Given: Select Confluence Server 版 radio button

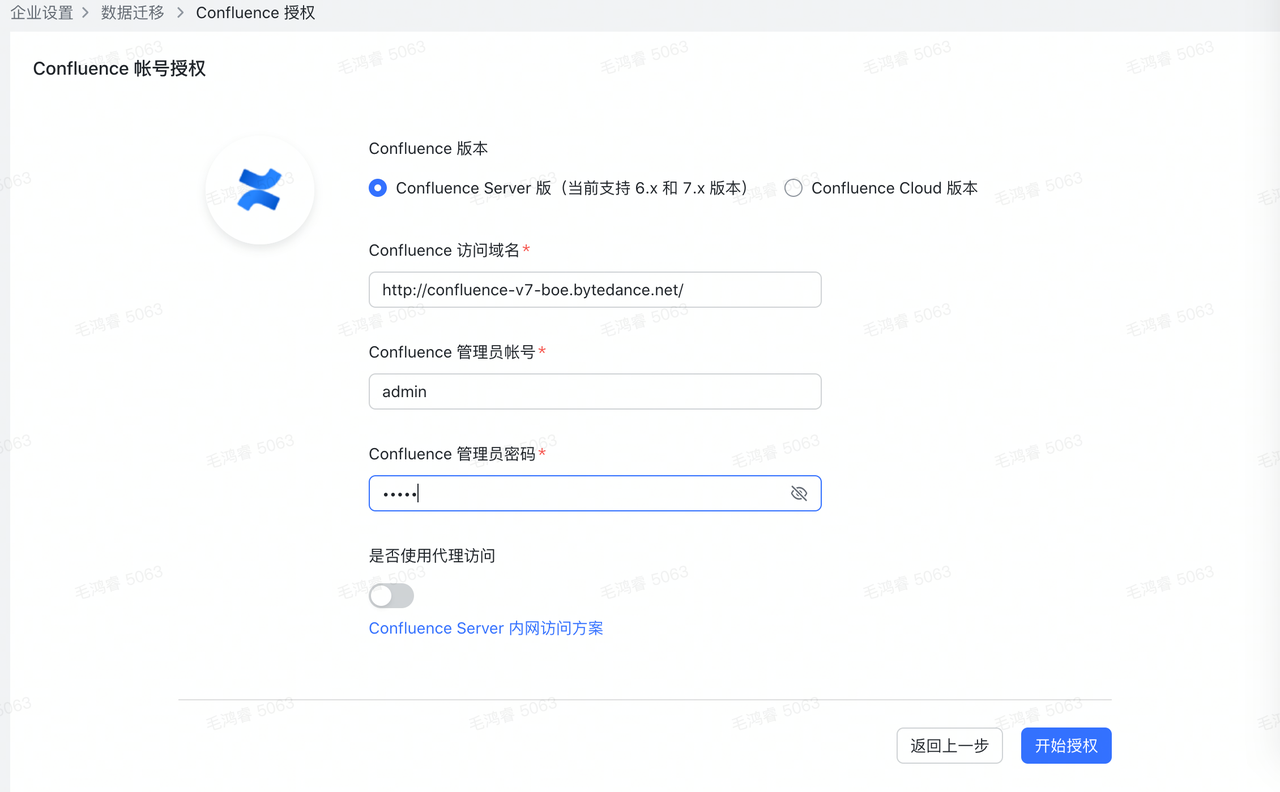Looking at the screenshot, I should pyautogui.click(x=378, y=188).
